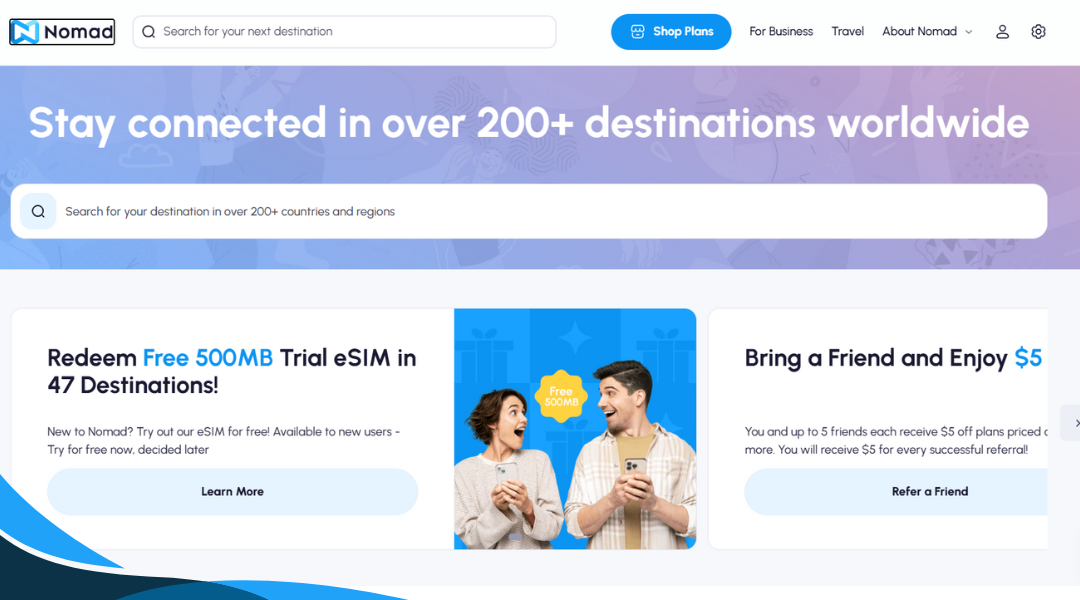Click the promo image of two people with phones
1080x600 pixels.
[x=575, y=428]
